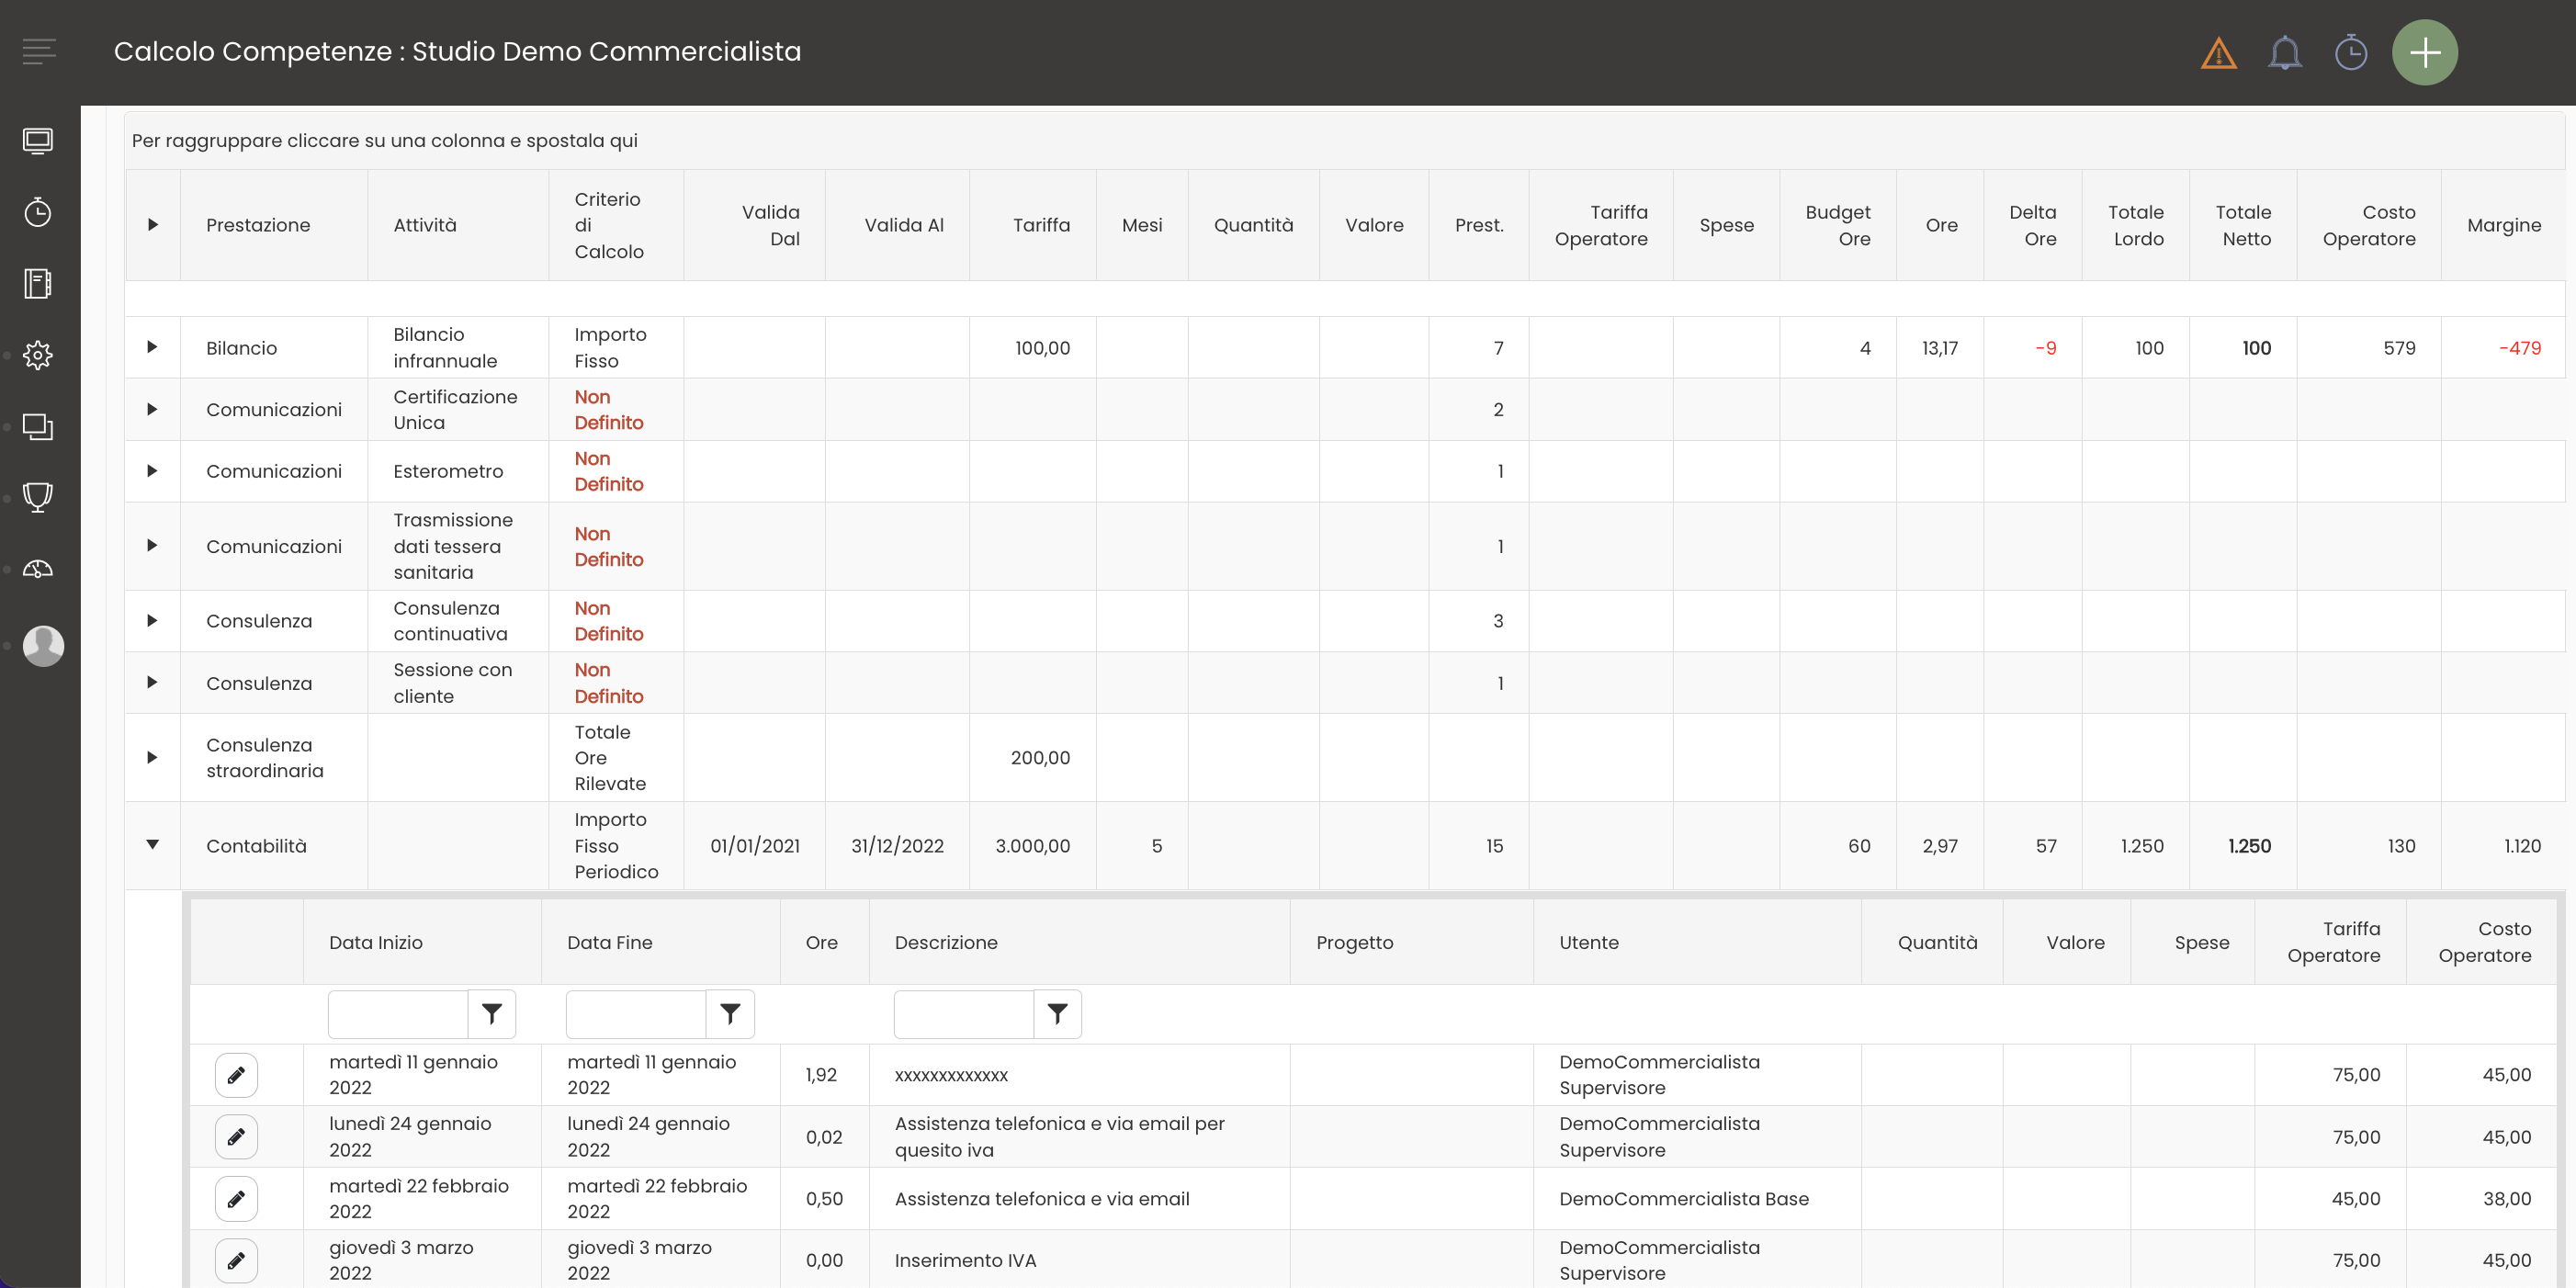Screen dimensions: 2576x1288
Task: Click the 3.000,00 tariffa cell
Action: coord(1032,846)
